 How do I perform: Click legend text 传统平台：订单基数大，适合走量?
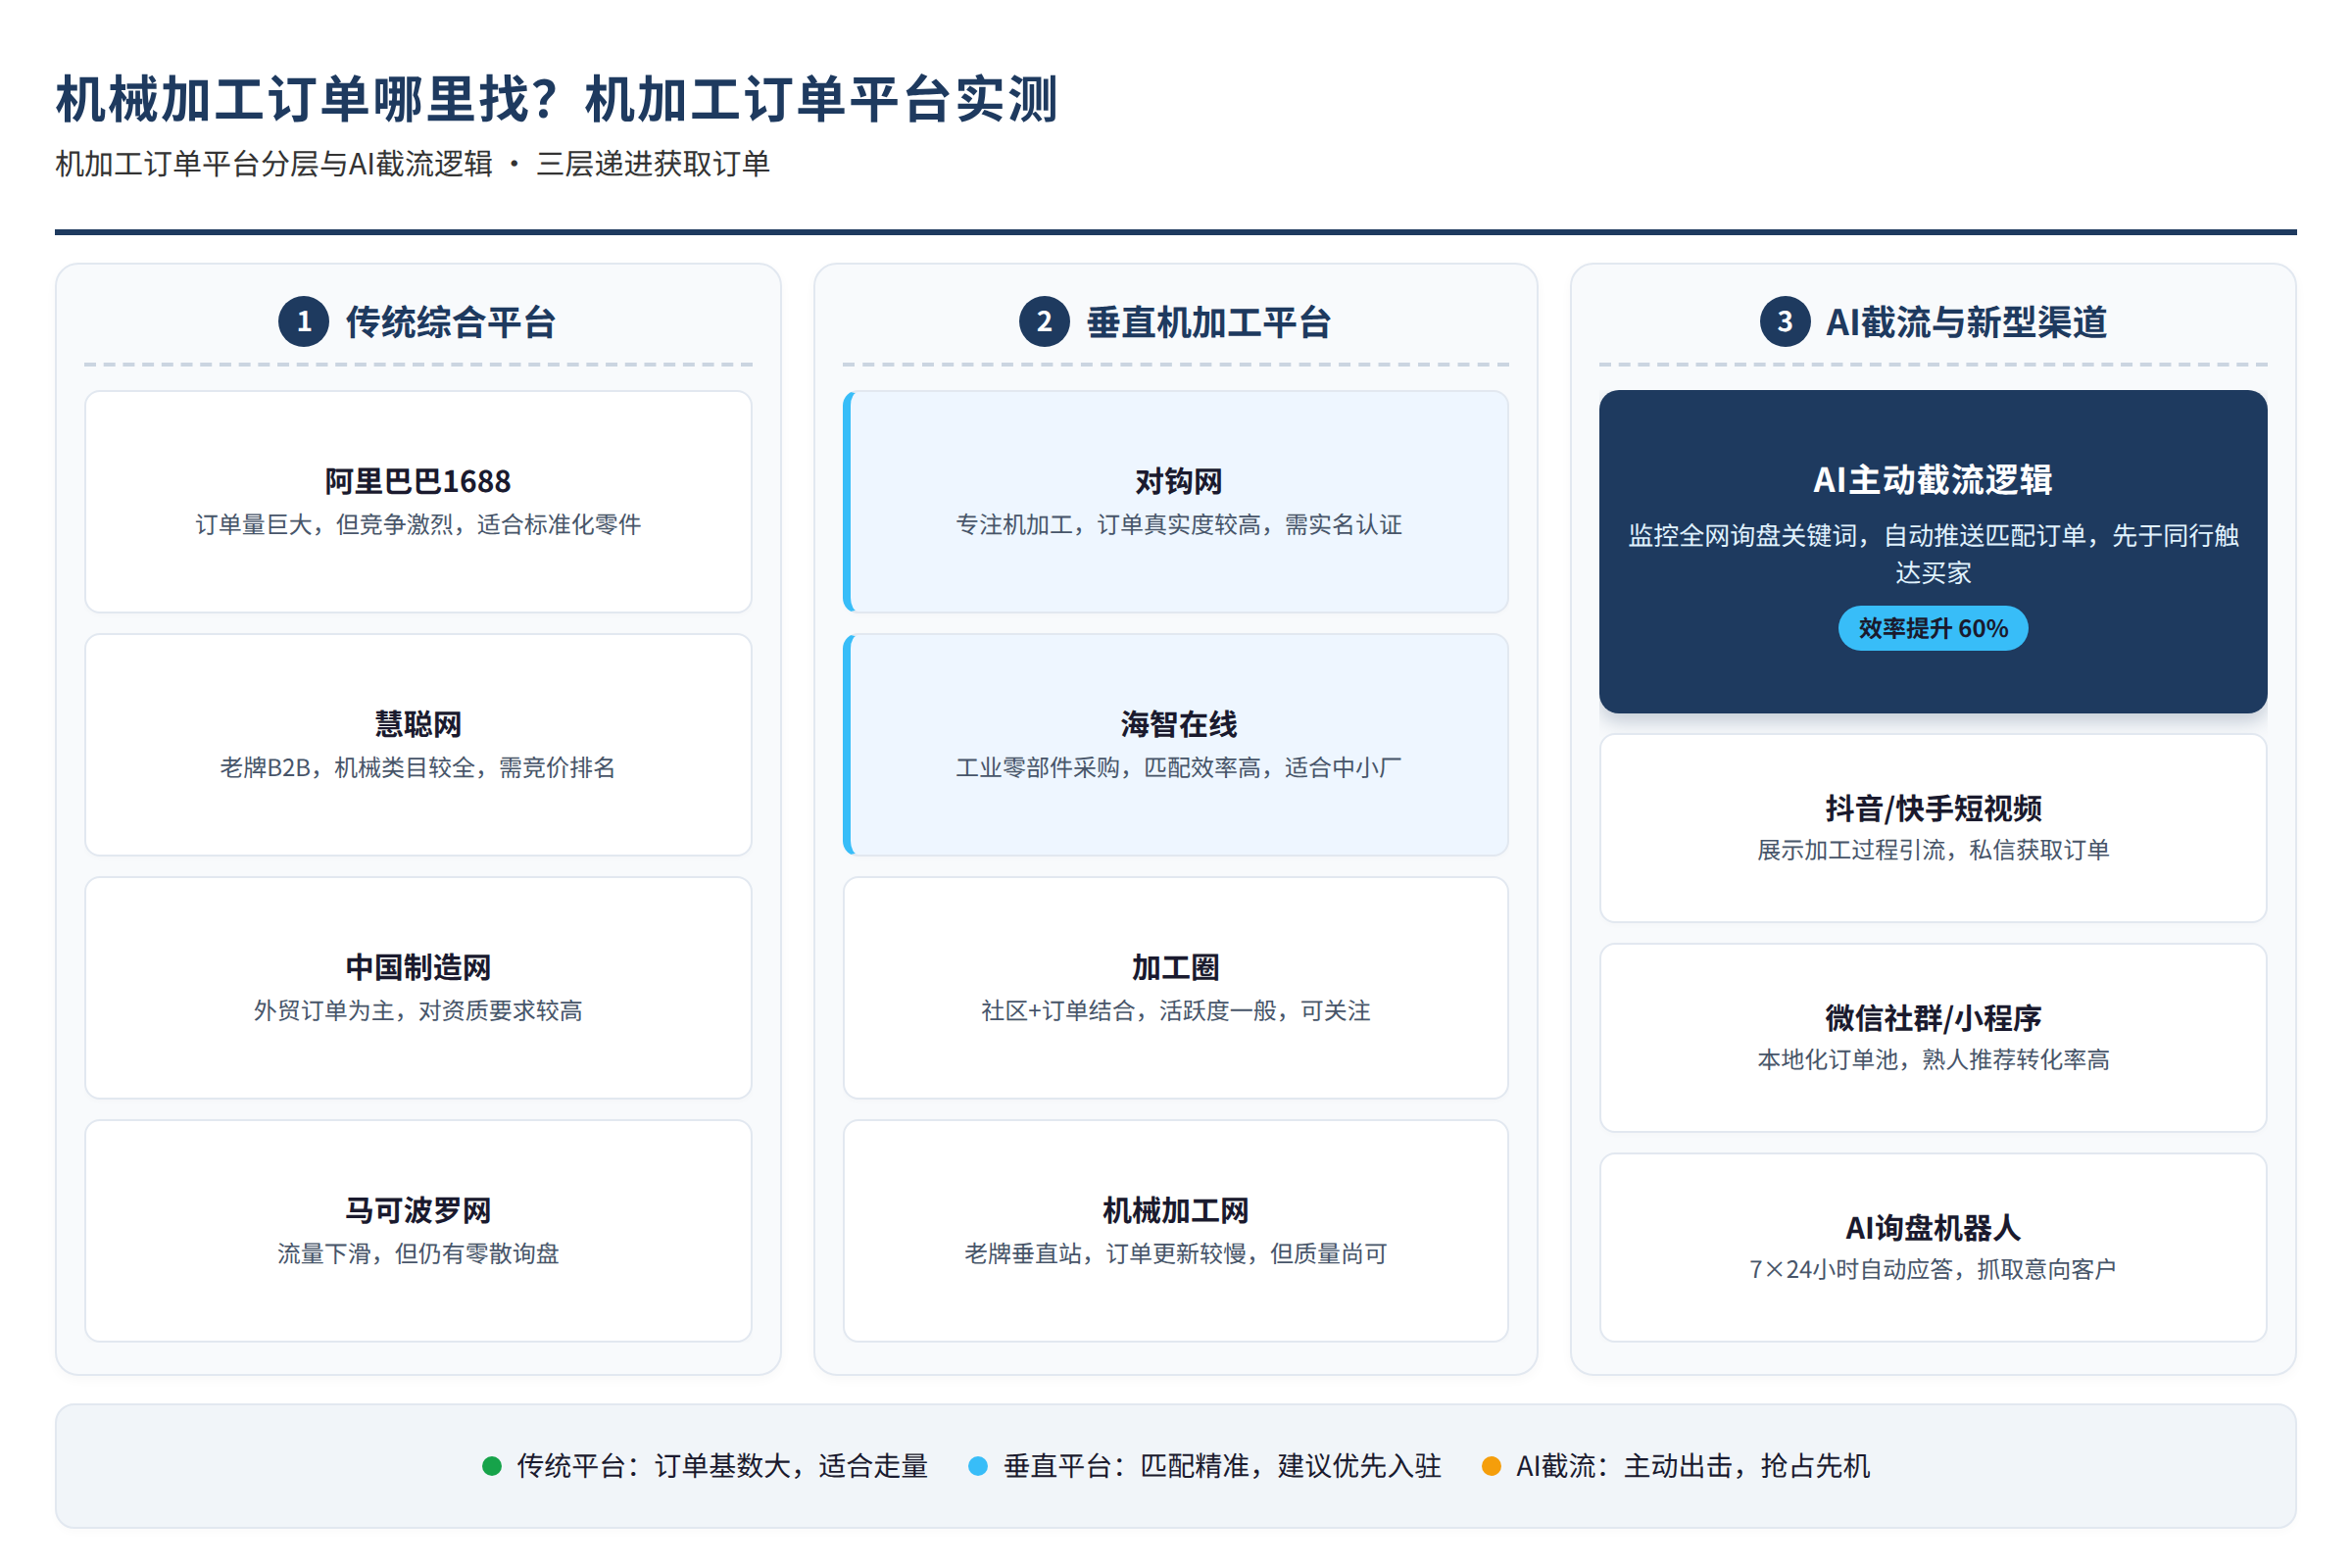click(722, 1466)
